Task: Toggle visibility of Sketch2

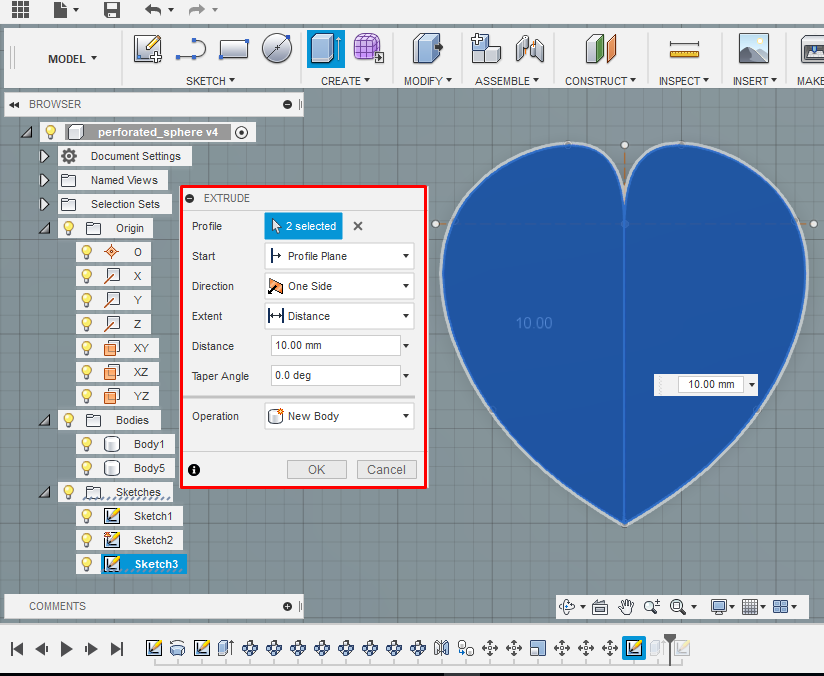Action: point(87,540)
